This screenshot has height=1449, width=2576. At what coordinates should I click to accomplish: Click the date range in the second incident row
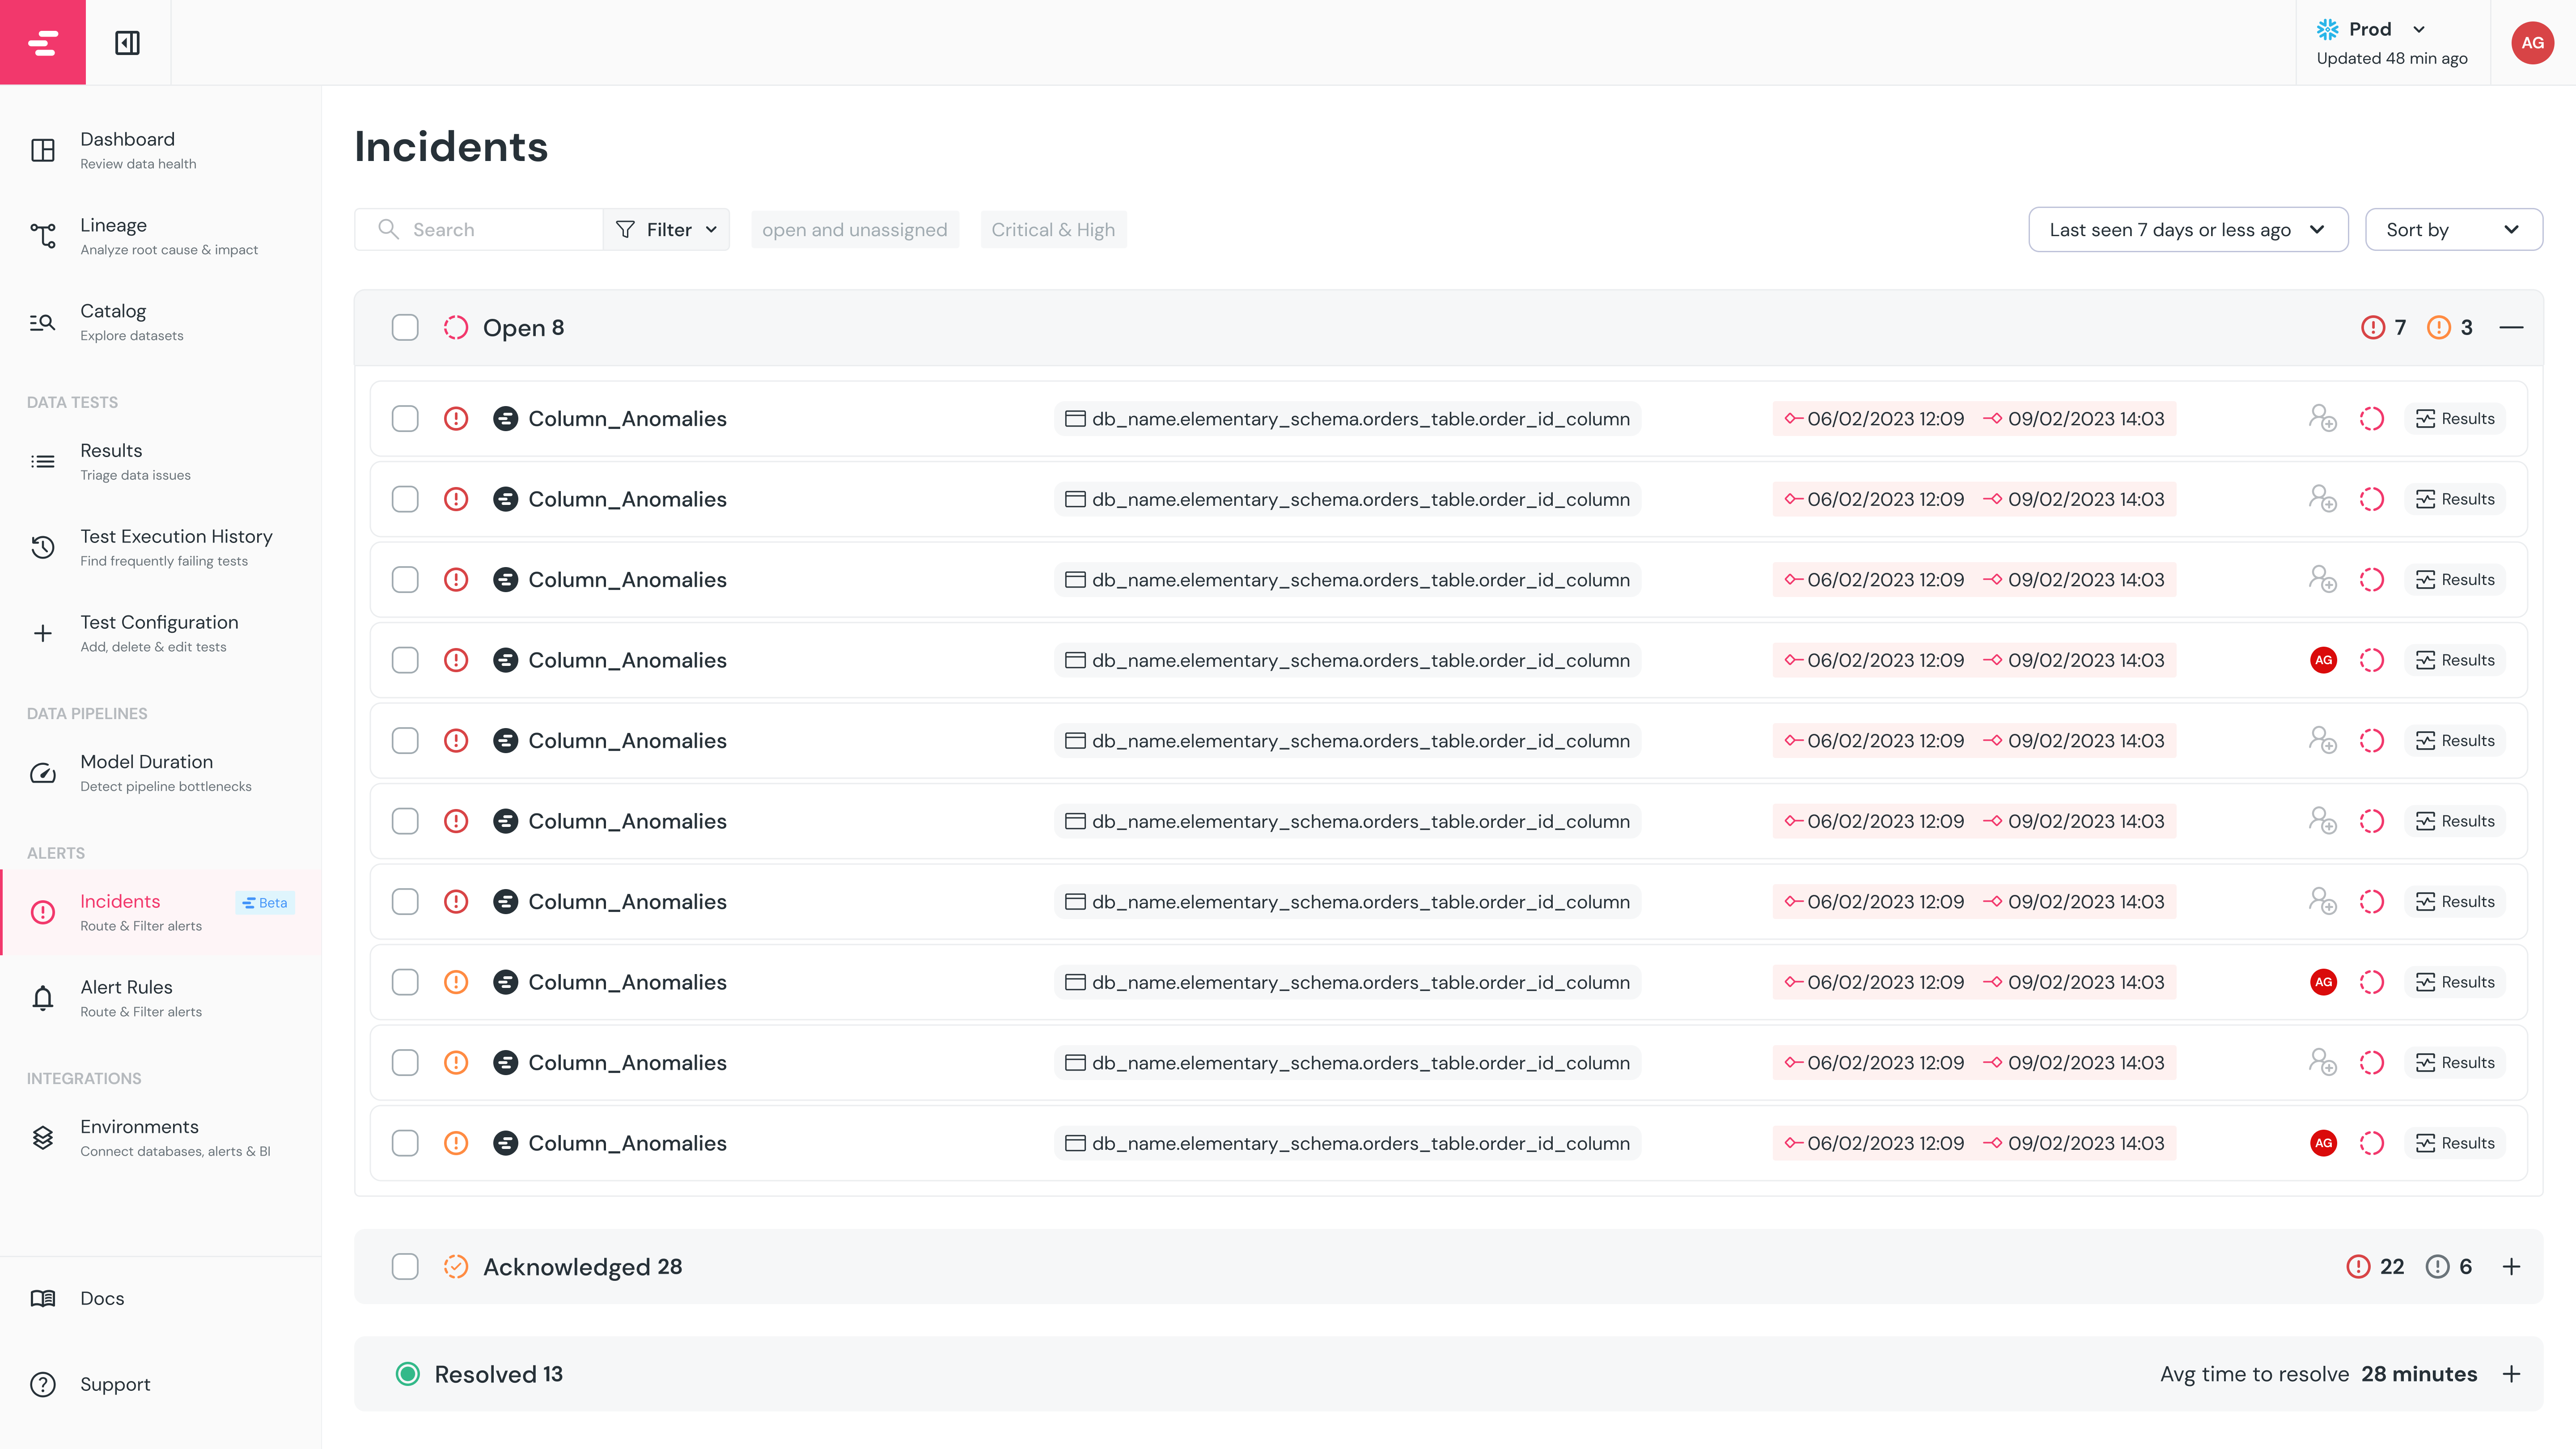tap(1974, 499)
